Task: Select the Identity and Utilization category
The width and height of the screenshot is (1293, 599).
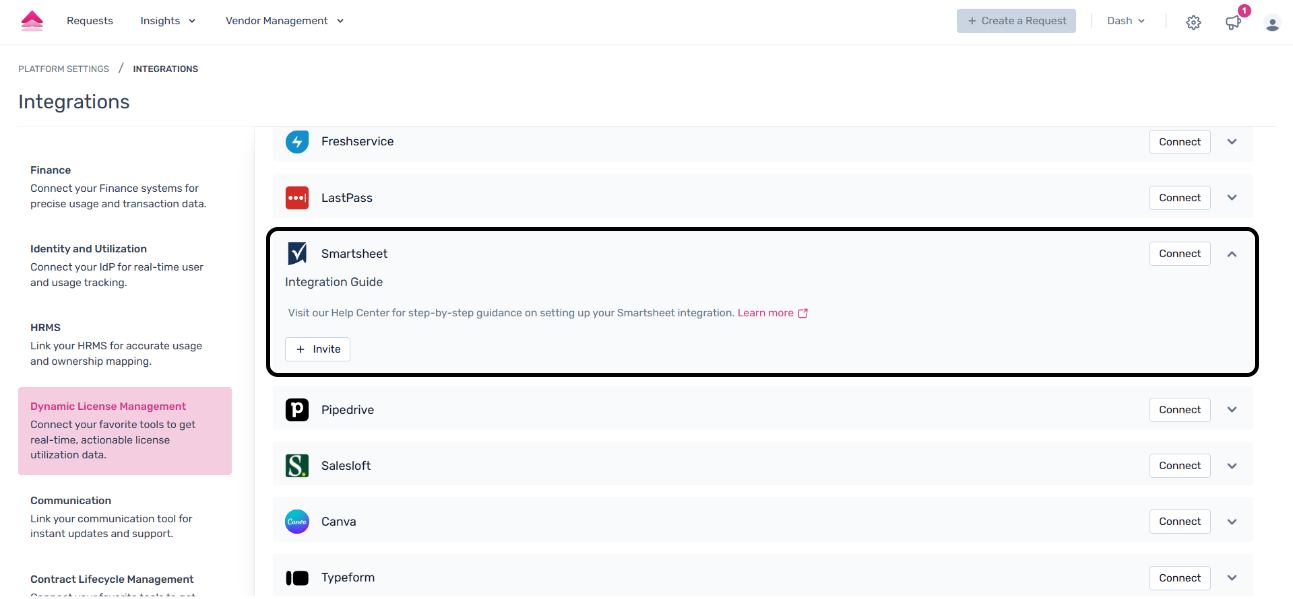Action: tap(125, 265)
